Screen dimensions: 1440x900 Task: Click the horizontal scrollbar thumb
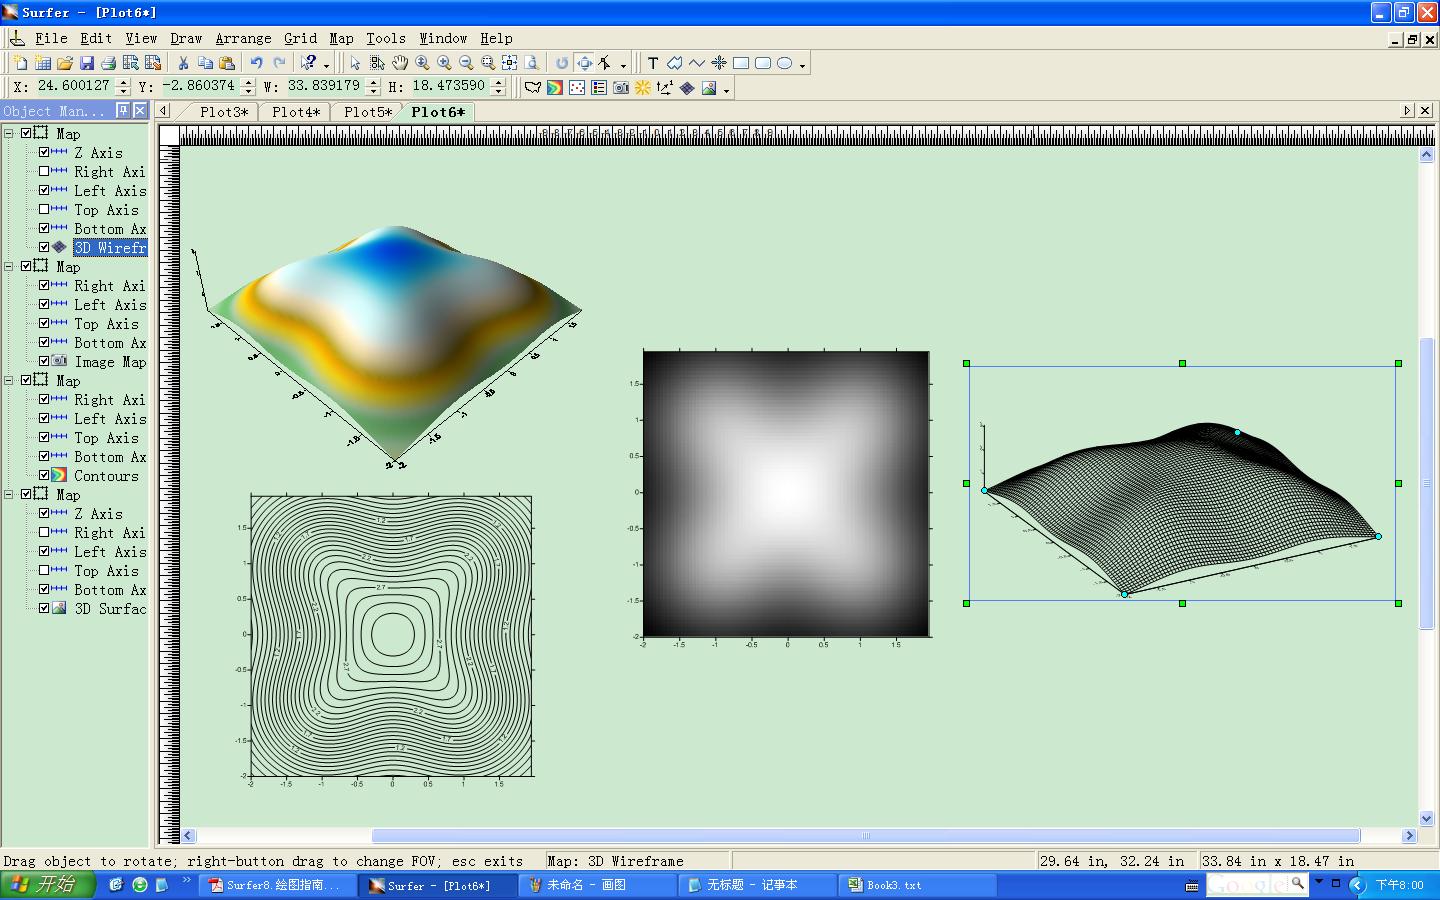(865, 836)
